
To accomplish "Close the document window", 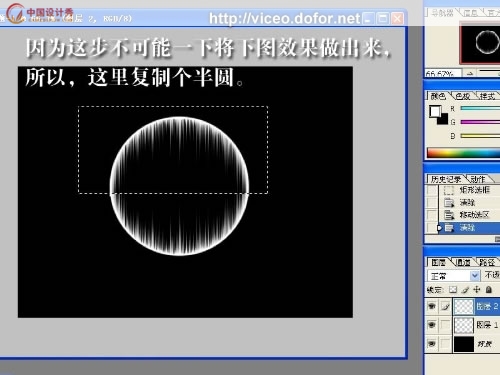I will [397, 18].
